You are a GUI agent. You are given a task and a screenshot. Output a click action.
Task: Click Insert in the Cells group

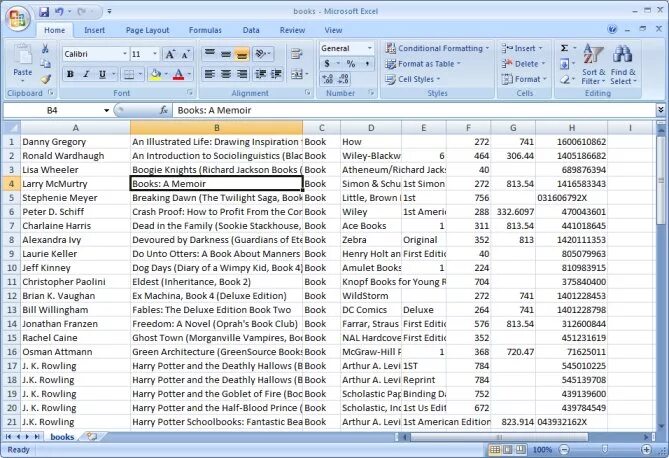point(522,48)
